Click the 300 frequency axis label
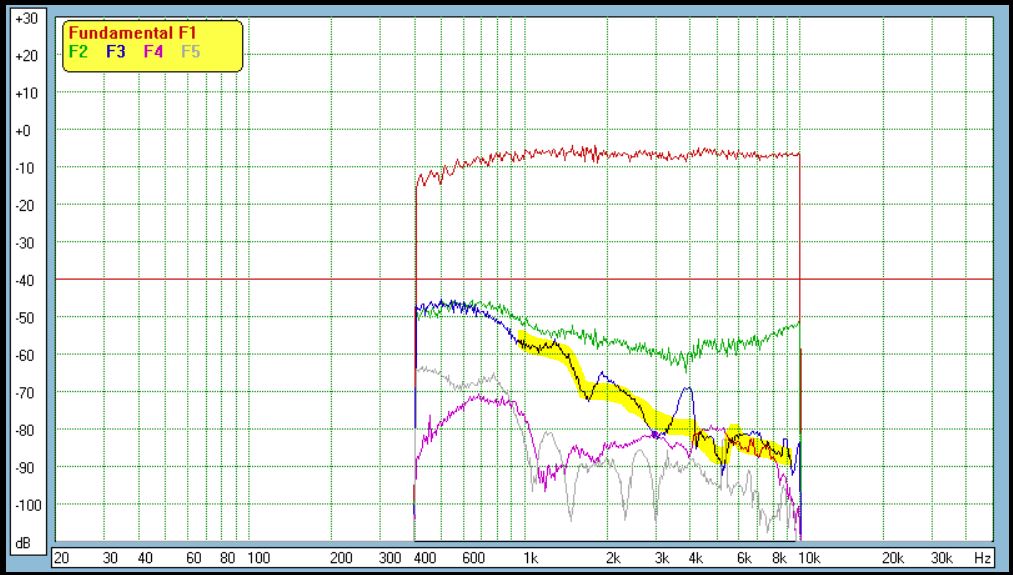This screenshot has width=1013, height=575. pyautogui.click(x=390, y=558)
